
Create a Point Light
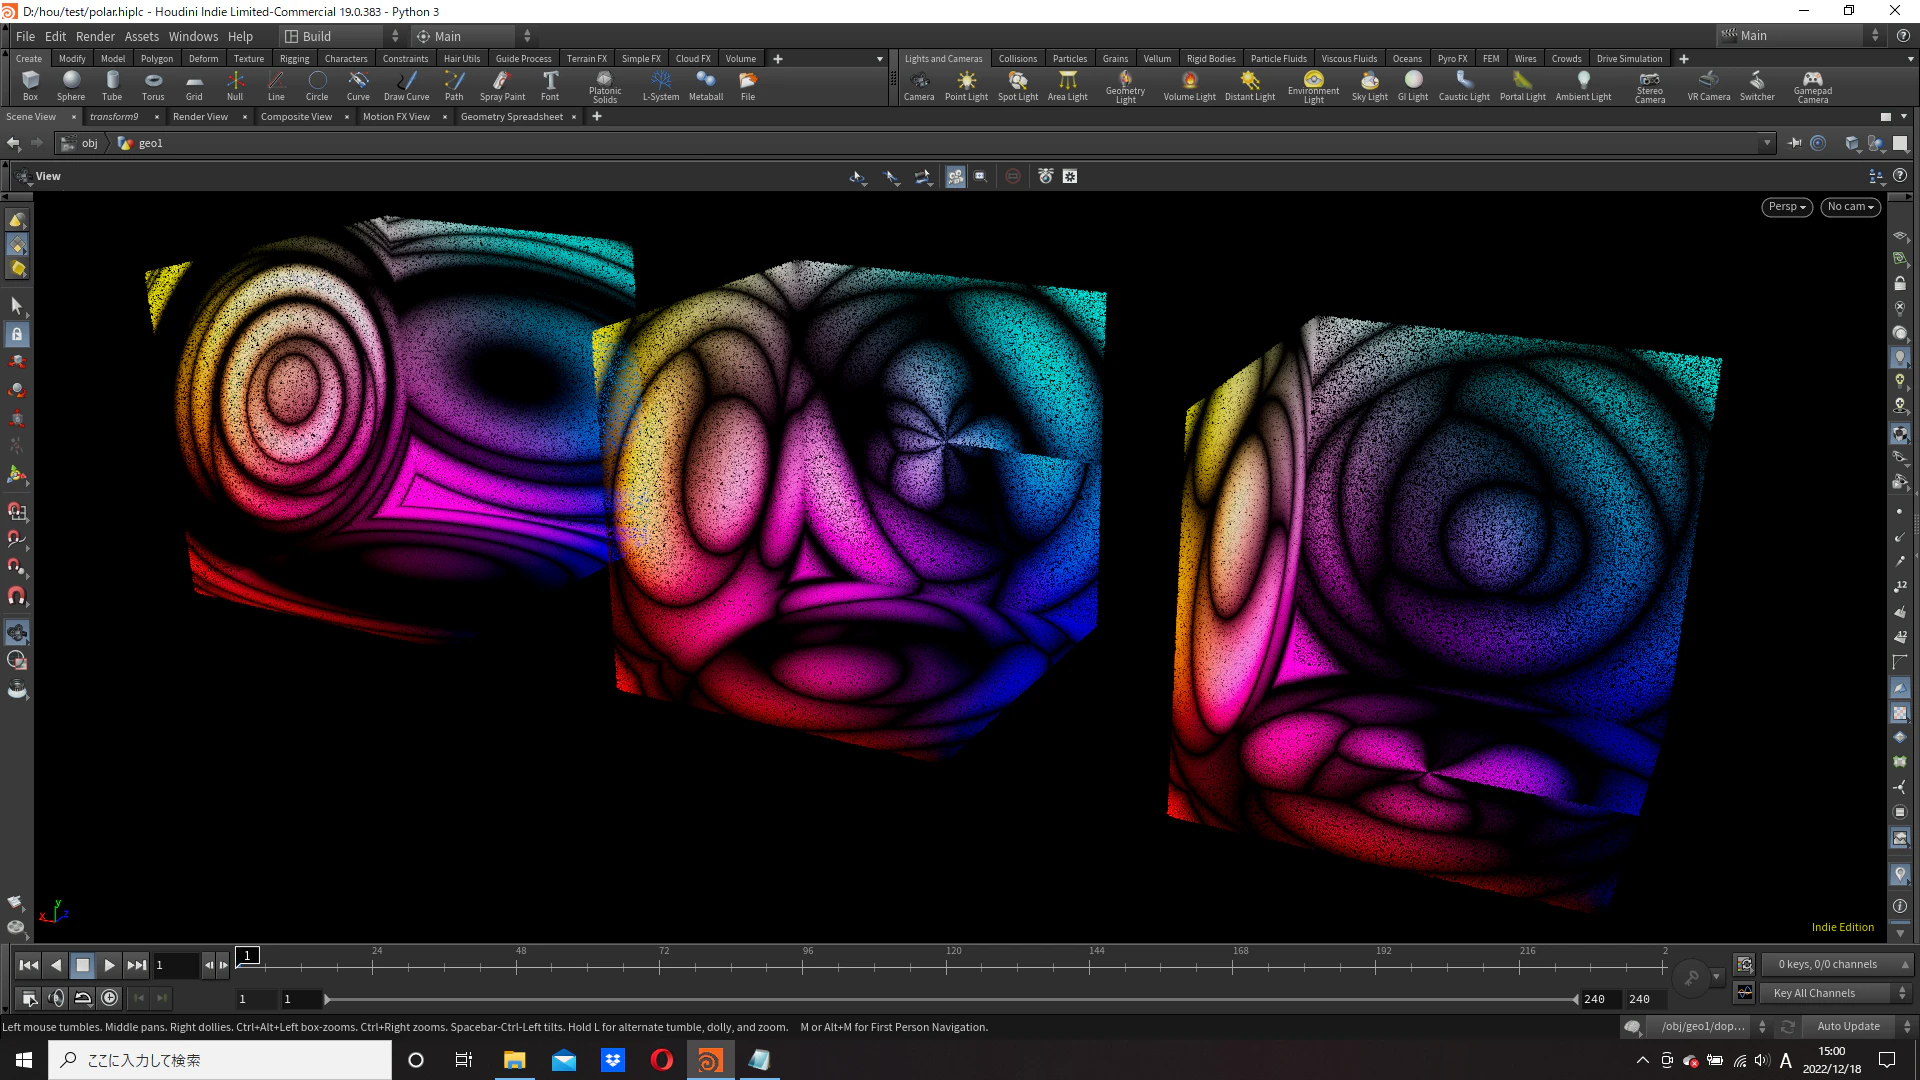click(x=966, y=86)
